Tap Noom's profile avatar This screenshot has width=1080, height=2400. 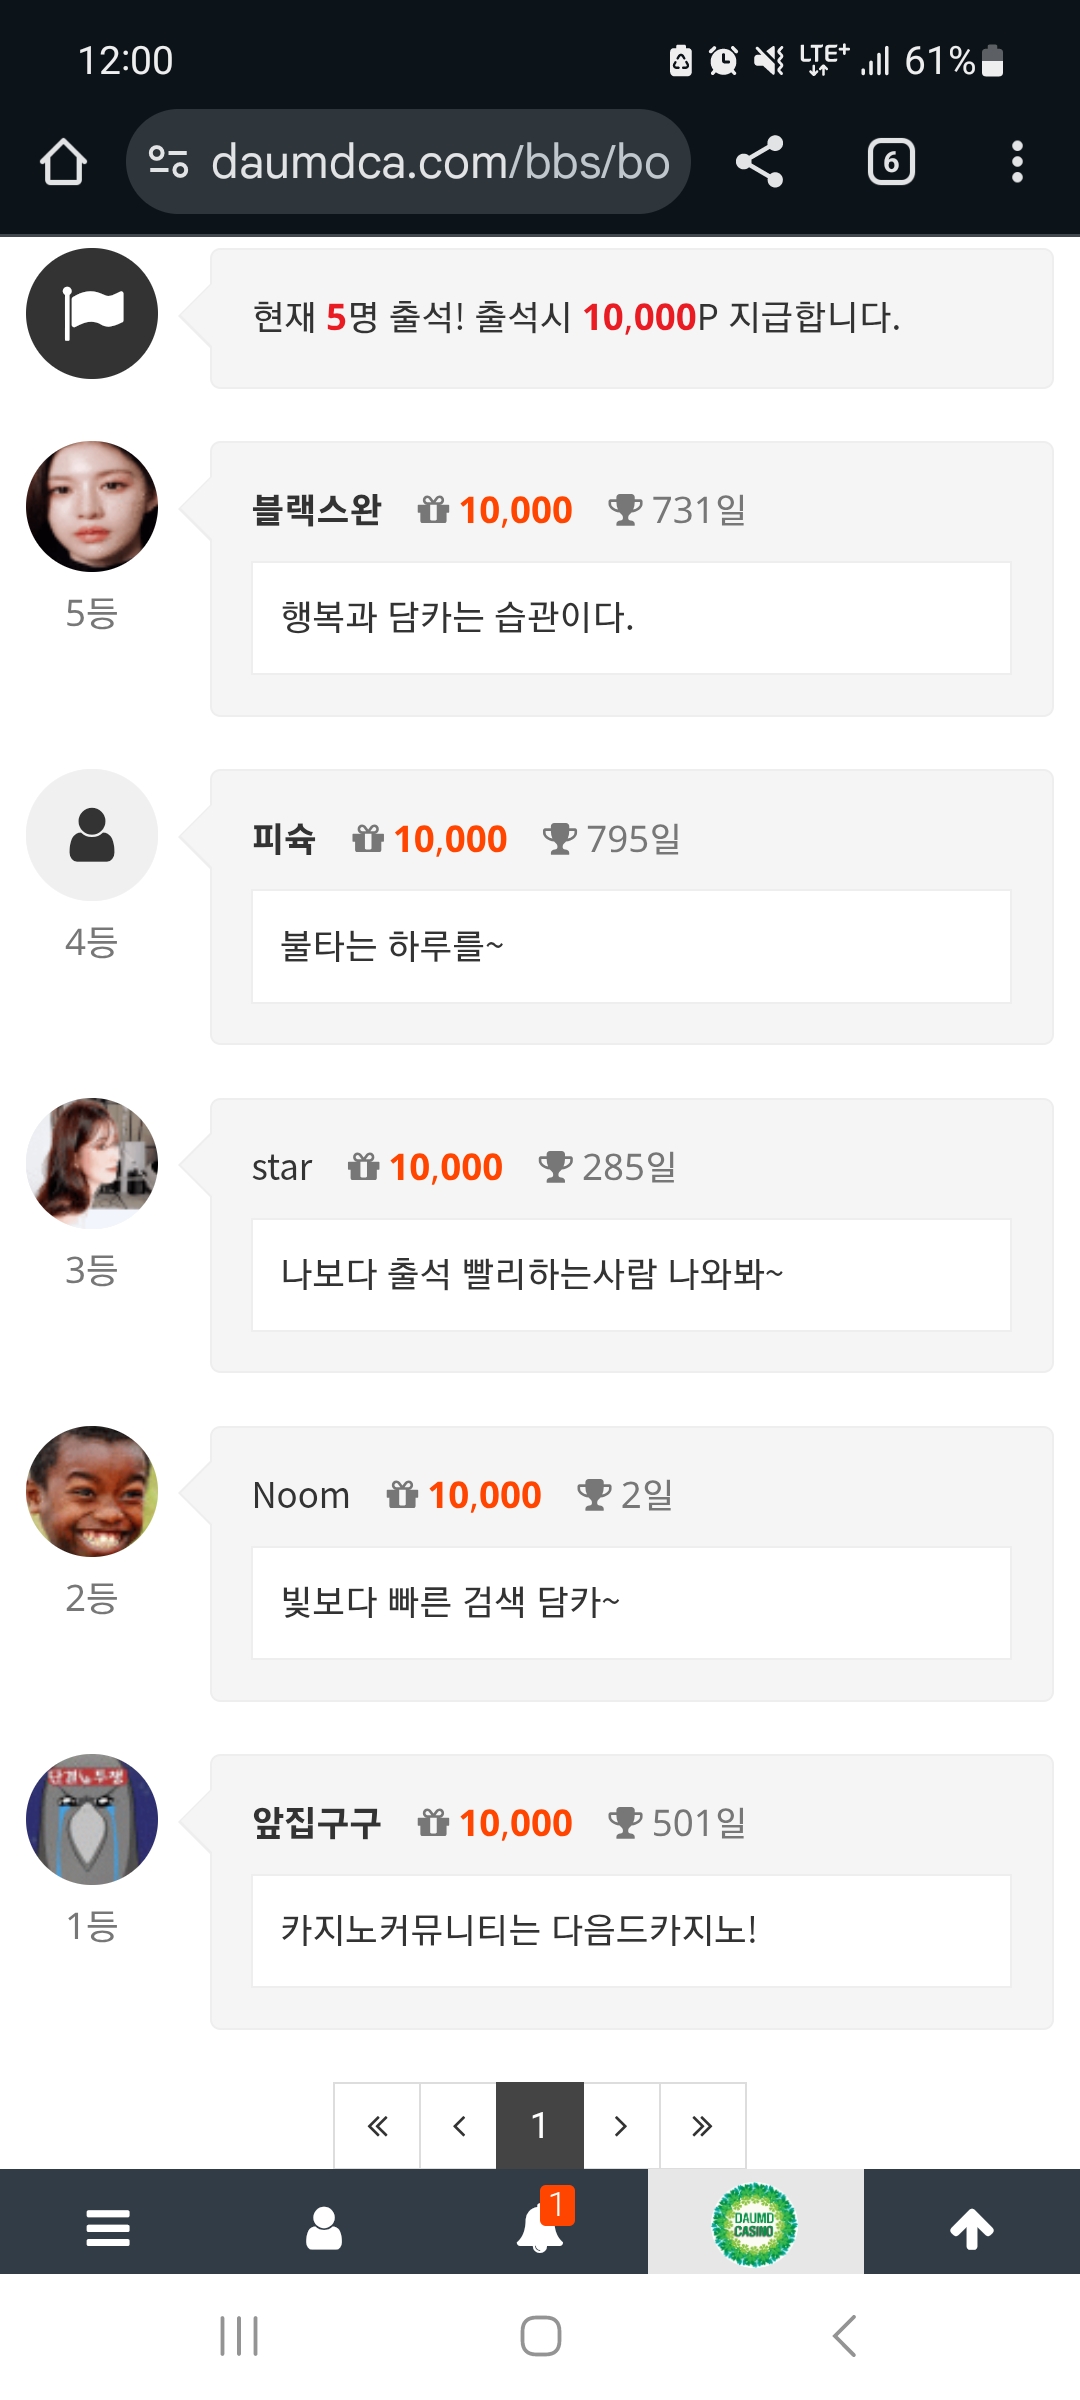coord(92,1491)
